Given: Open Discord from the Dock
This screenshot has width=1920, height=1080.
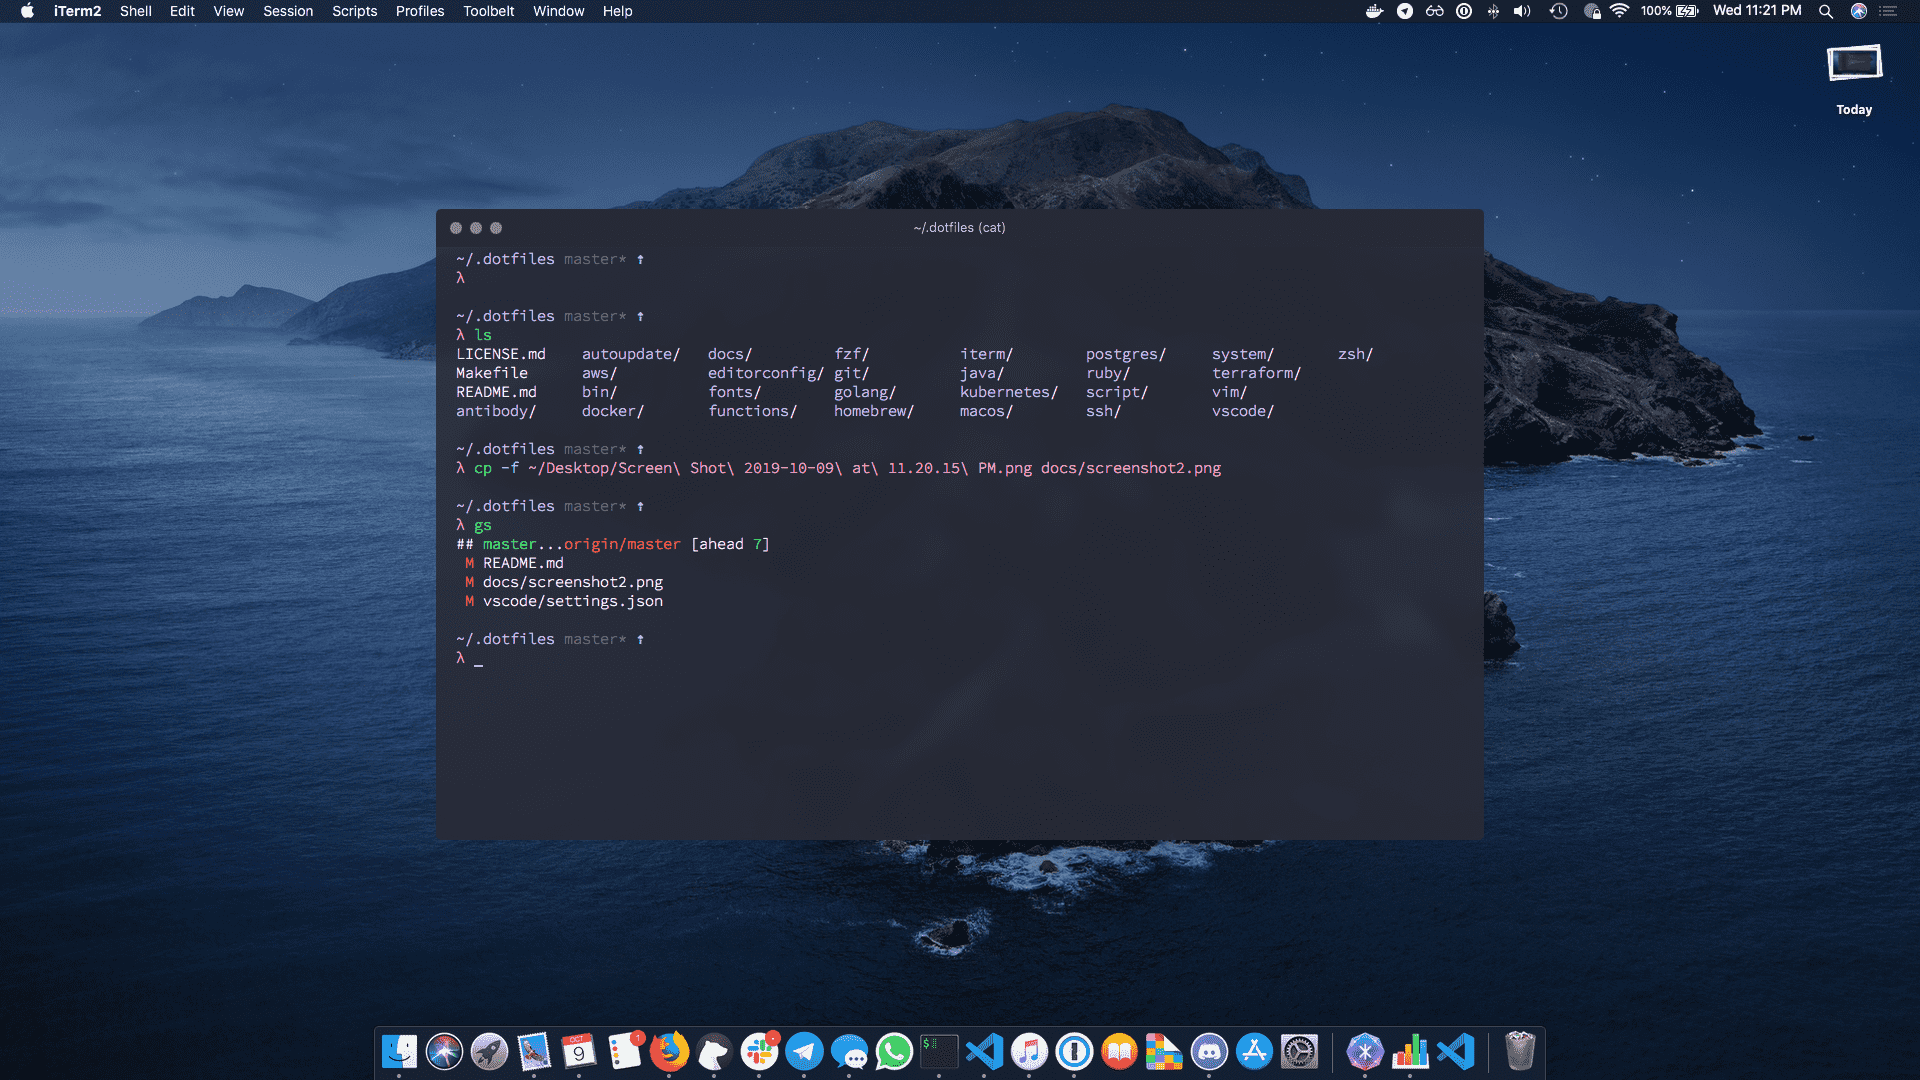Looking at the screenshot, I should click(1209, 1051).
